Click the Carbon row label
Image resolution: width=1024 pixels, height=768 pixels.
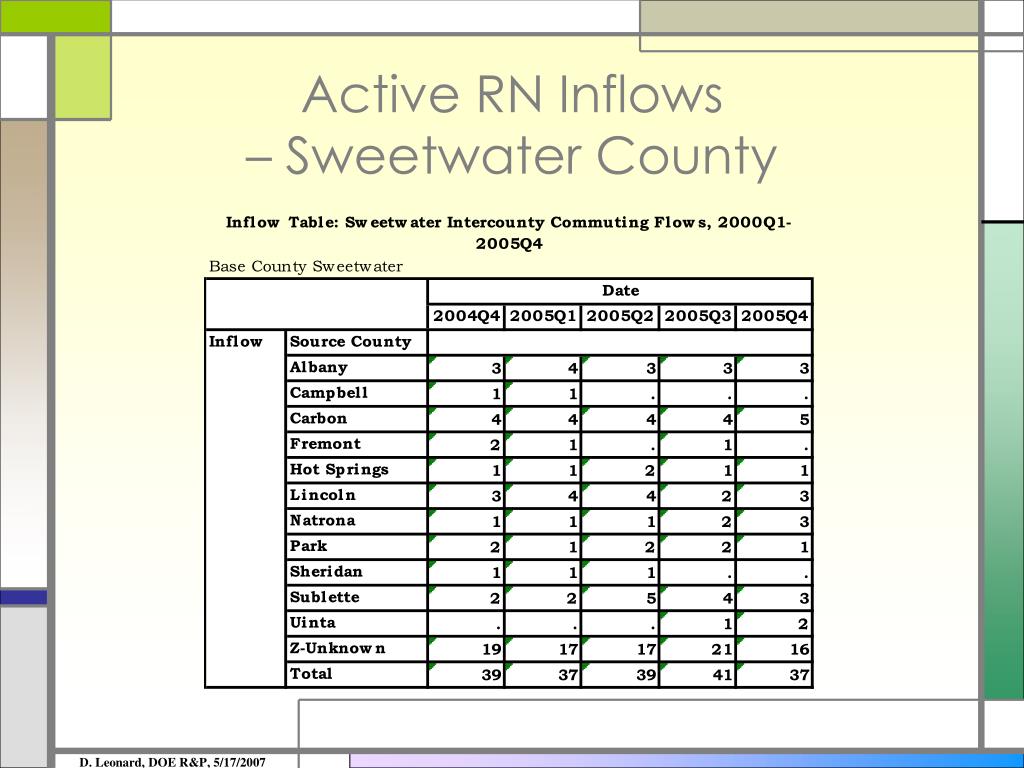[x=318, y=418]
